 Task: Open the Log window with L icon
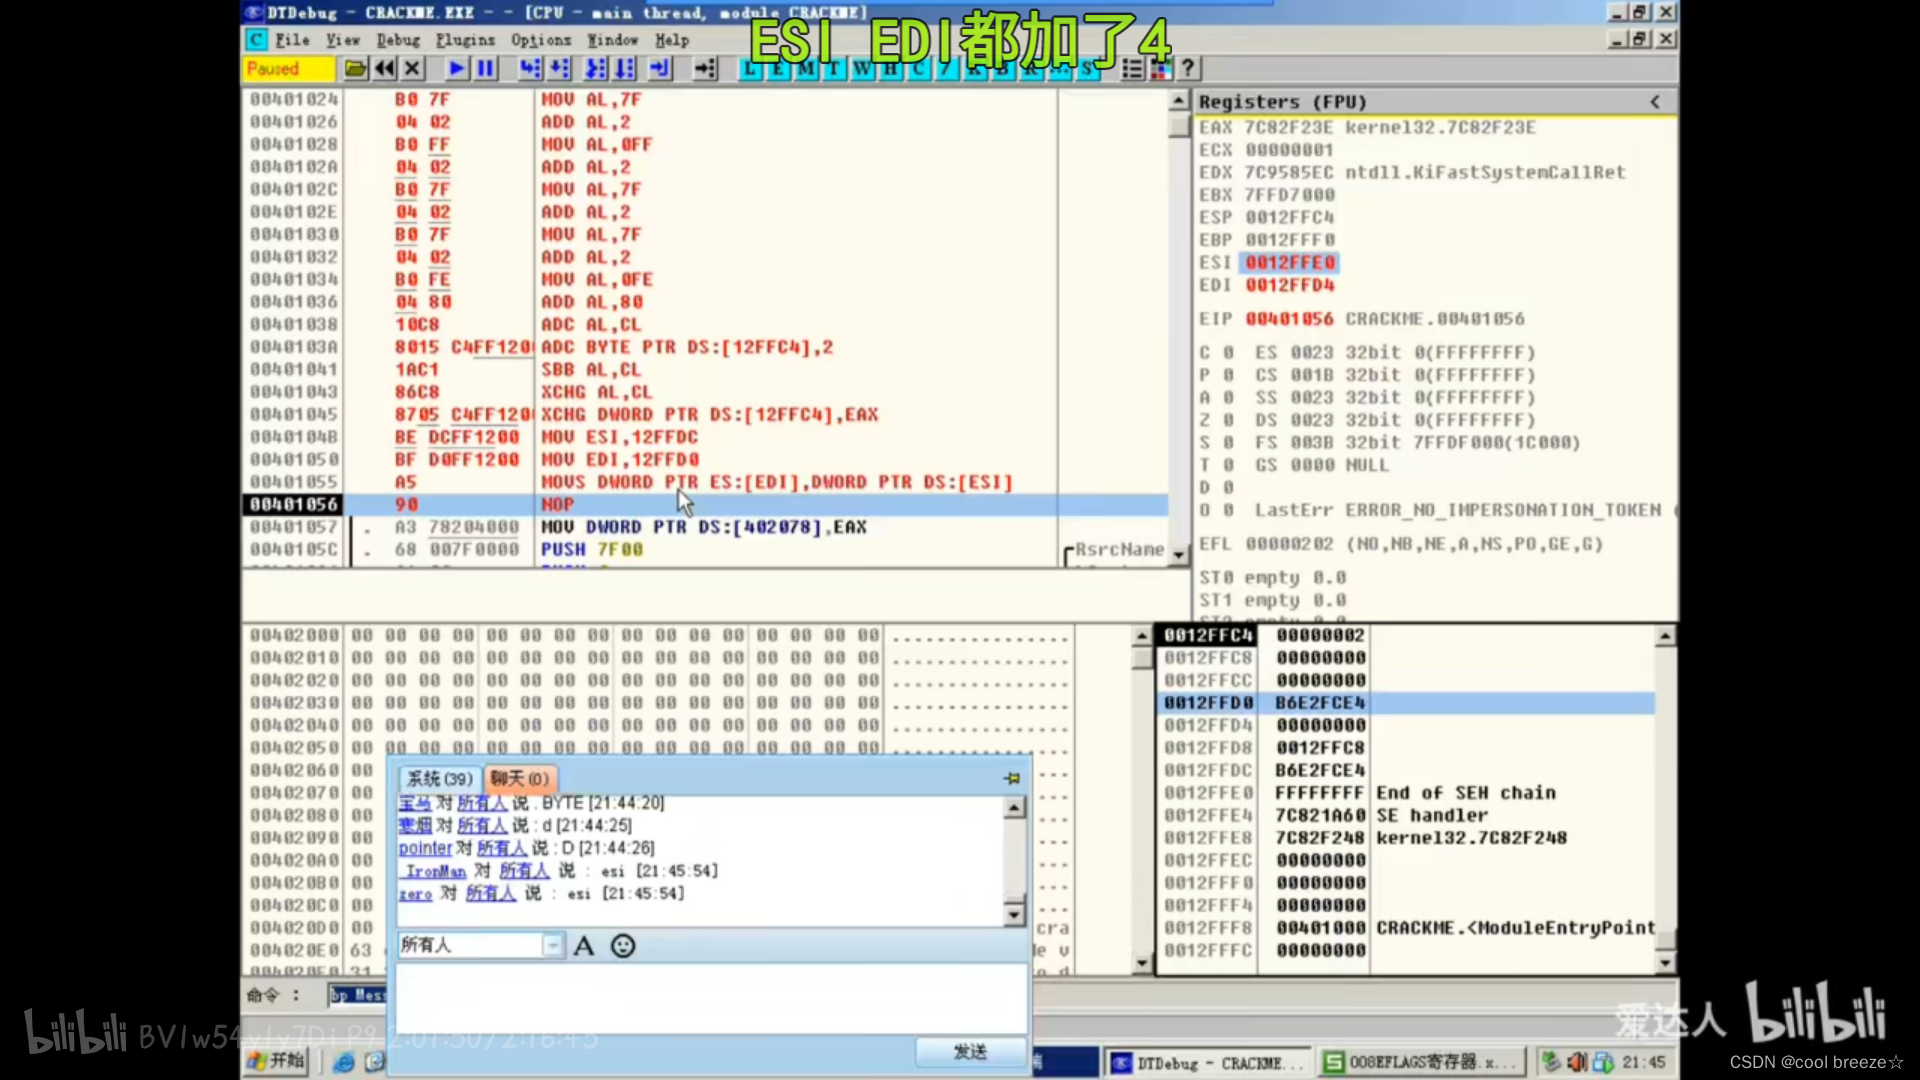click(x=749, y=68)
